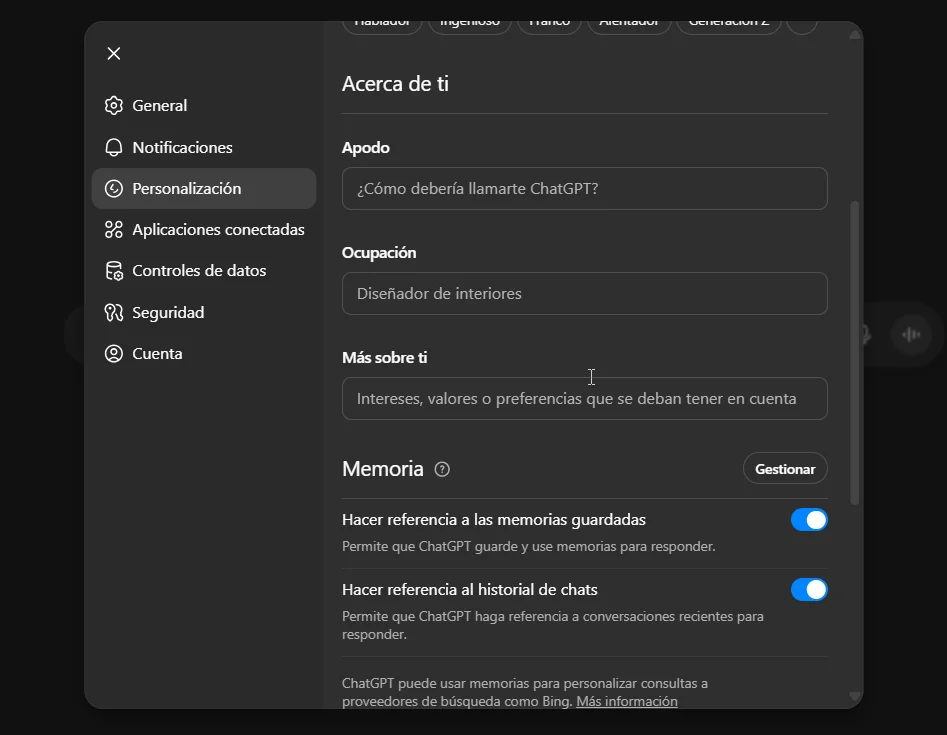The height and width of the screenshot is (735, 947).
Task: Click the right-side scrollbar of the panel
Action: [x=854, y=350]
